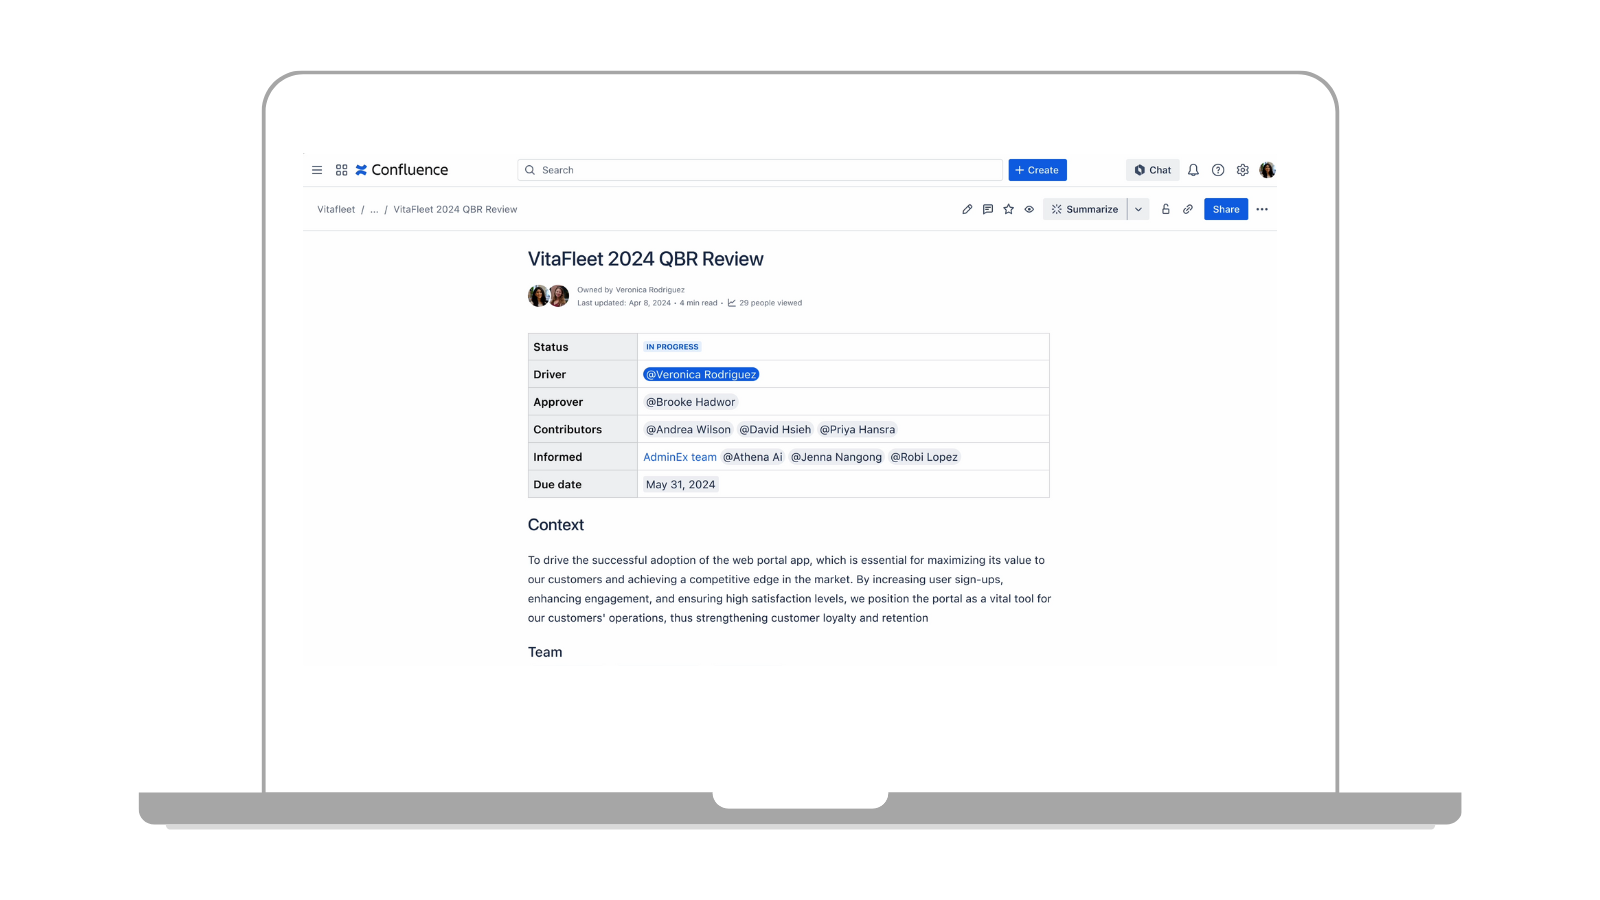Open inline comments icon
This screenshot has height=900, width=1600.
tap(987, 209)
